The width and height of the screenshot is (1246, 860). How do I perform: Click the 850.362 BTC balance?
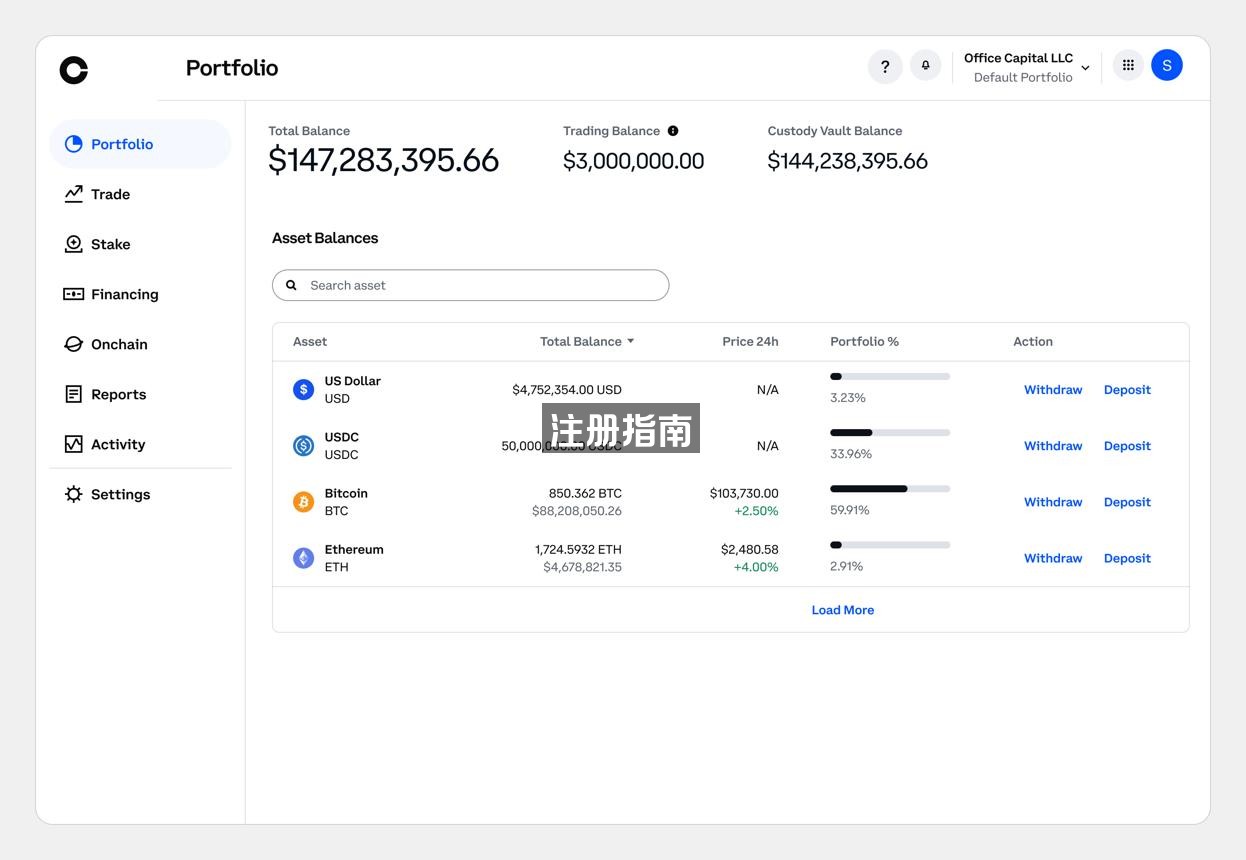tap(585, 494)
